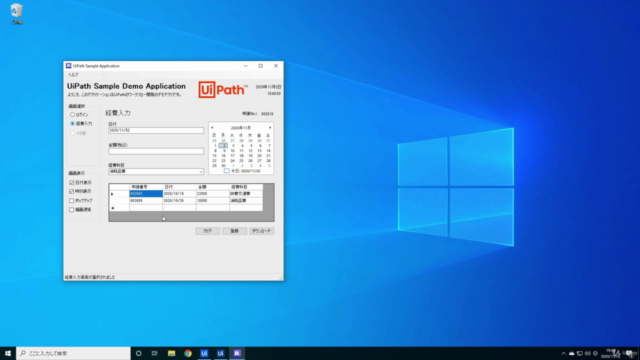Go to next month in calendar
Screen dimensions: 640x360
(270, 128)
